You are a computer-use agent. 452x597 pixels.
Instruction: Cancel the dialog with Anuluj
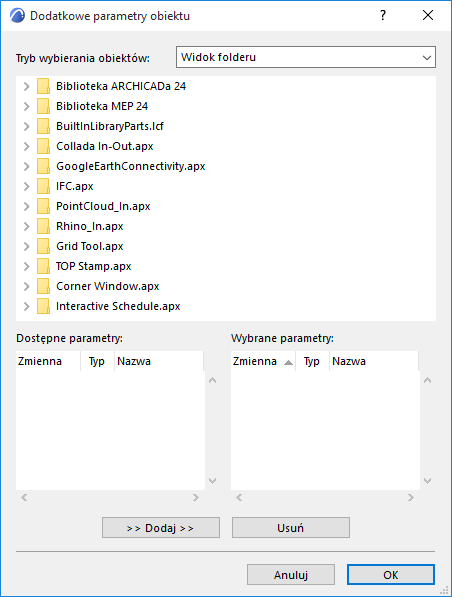291,575
